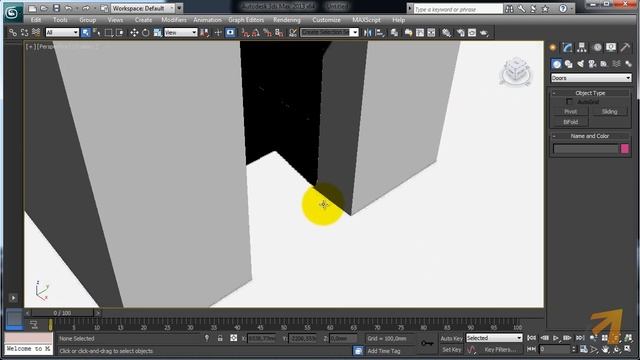Open the selection filter All dropdown
Viewport: 640px width, 360px height.
point(62,33)
